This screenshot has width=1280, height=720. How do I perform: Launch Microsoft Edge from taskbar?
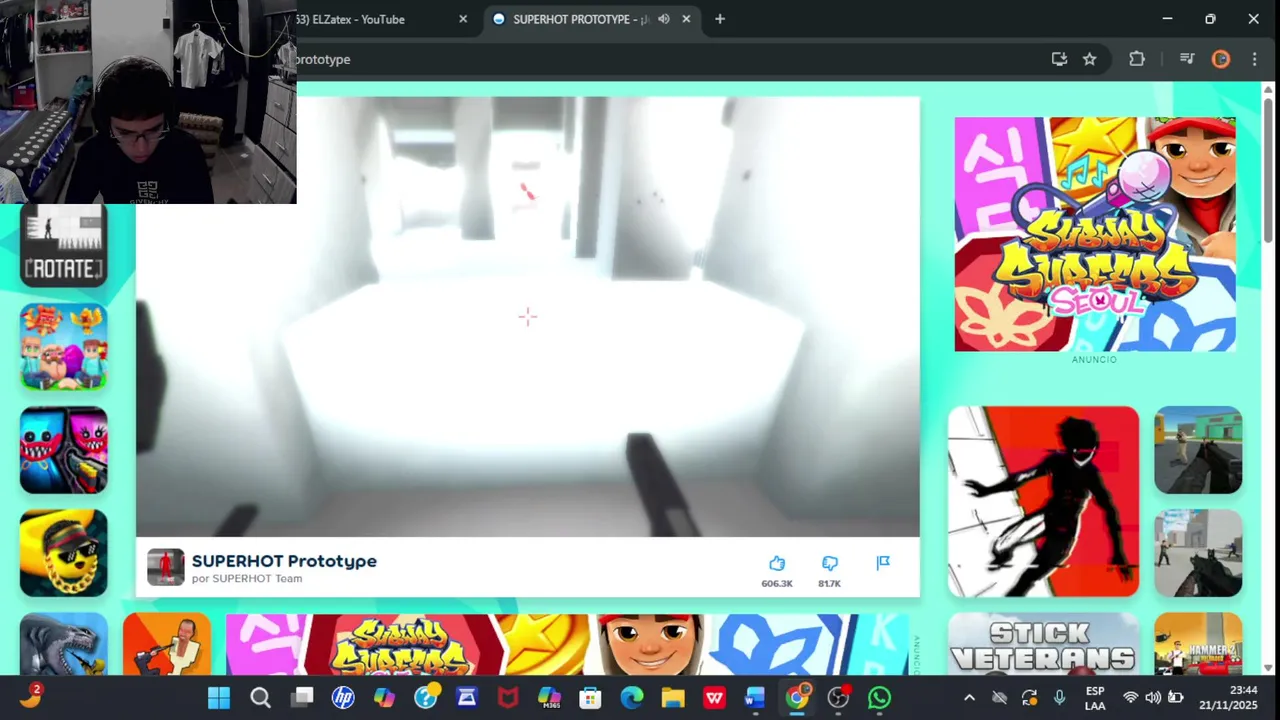pos(632,698)
